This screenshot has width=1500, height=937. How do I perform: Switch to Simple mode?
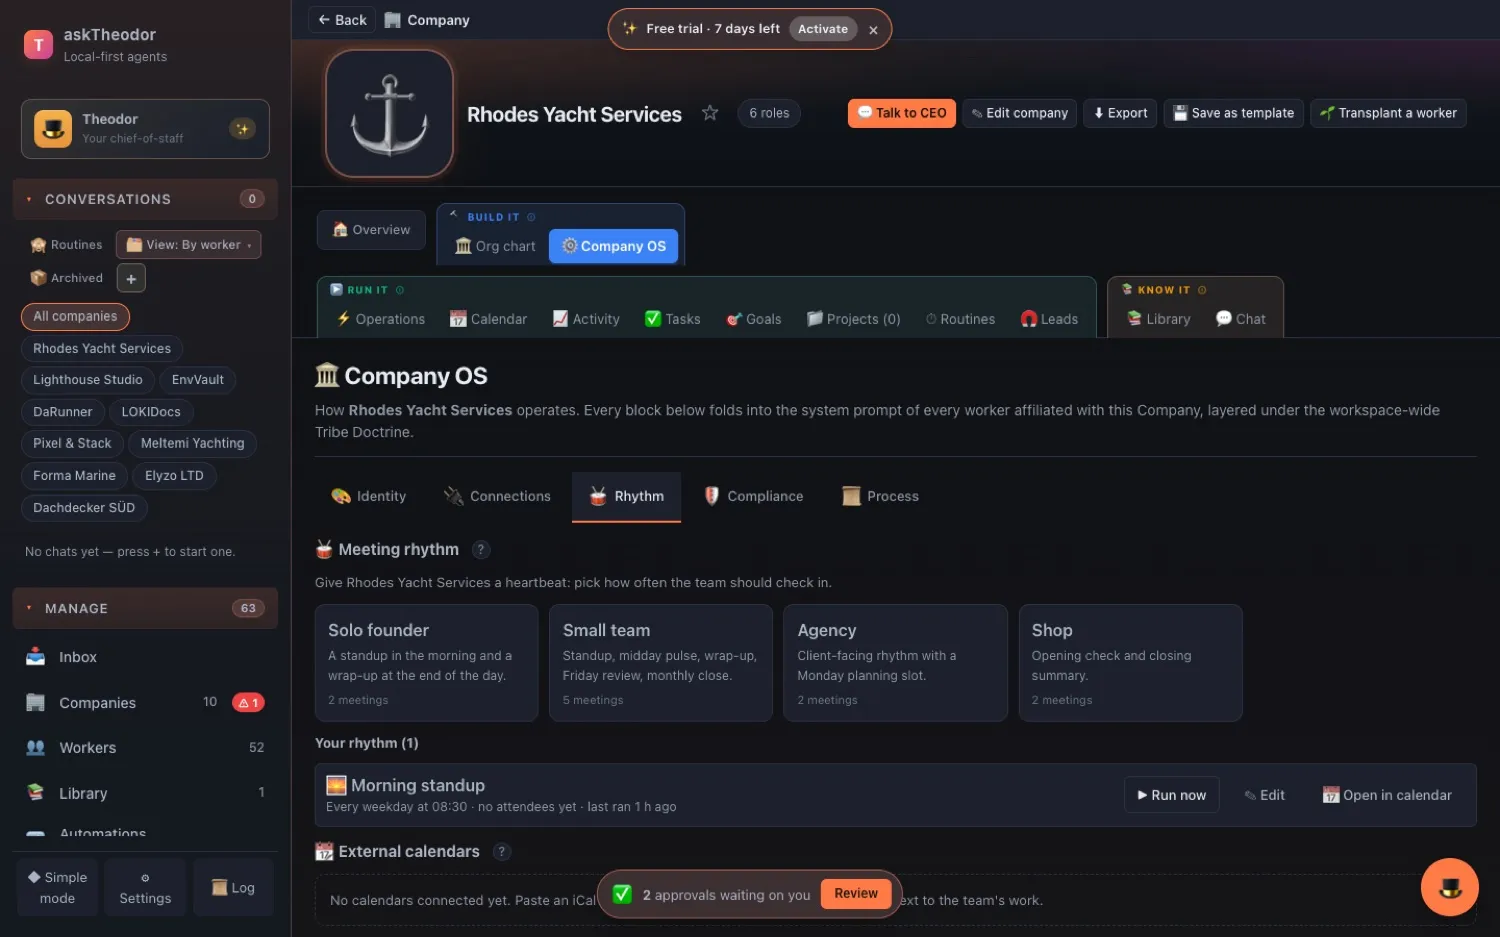click(57, 888)
